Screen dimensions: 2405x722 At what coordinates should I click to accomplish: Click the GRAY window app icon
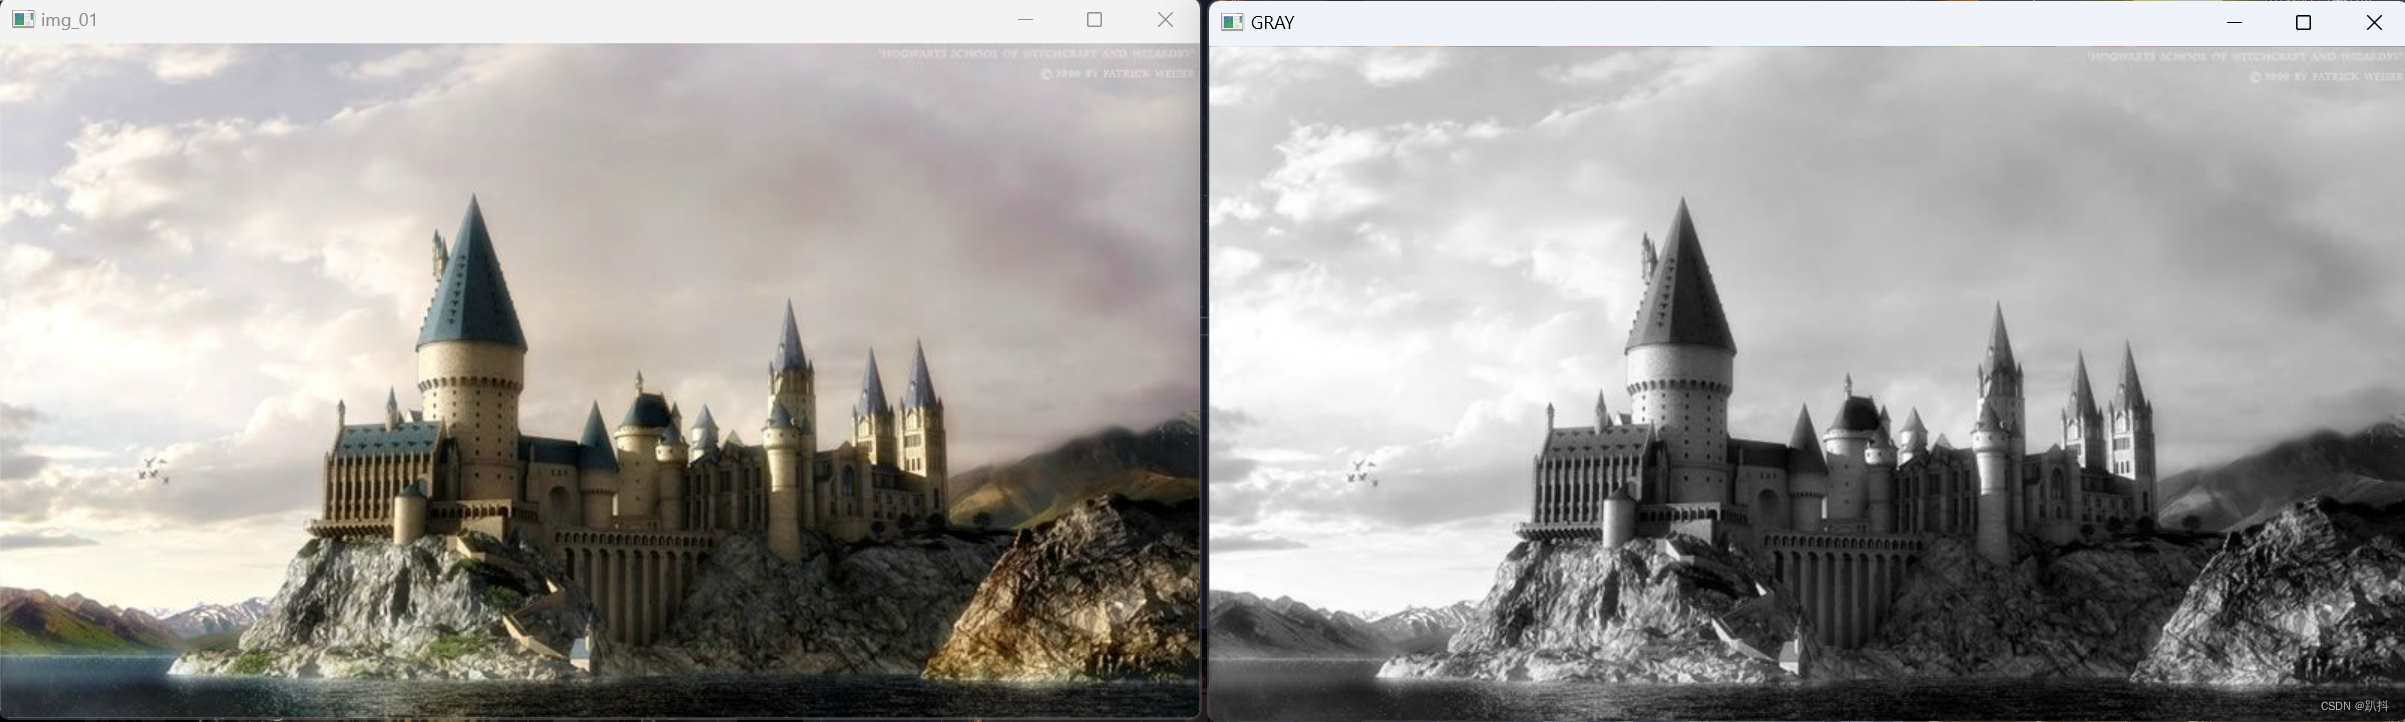1233,22
